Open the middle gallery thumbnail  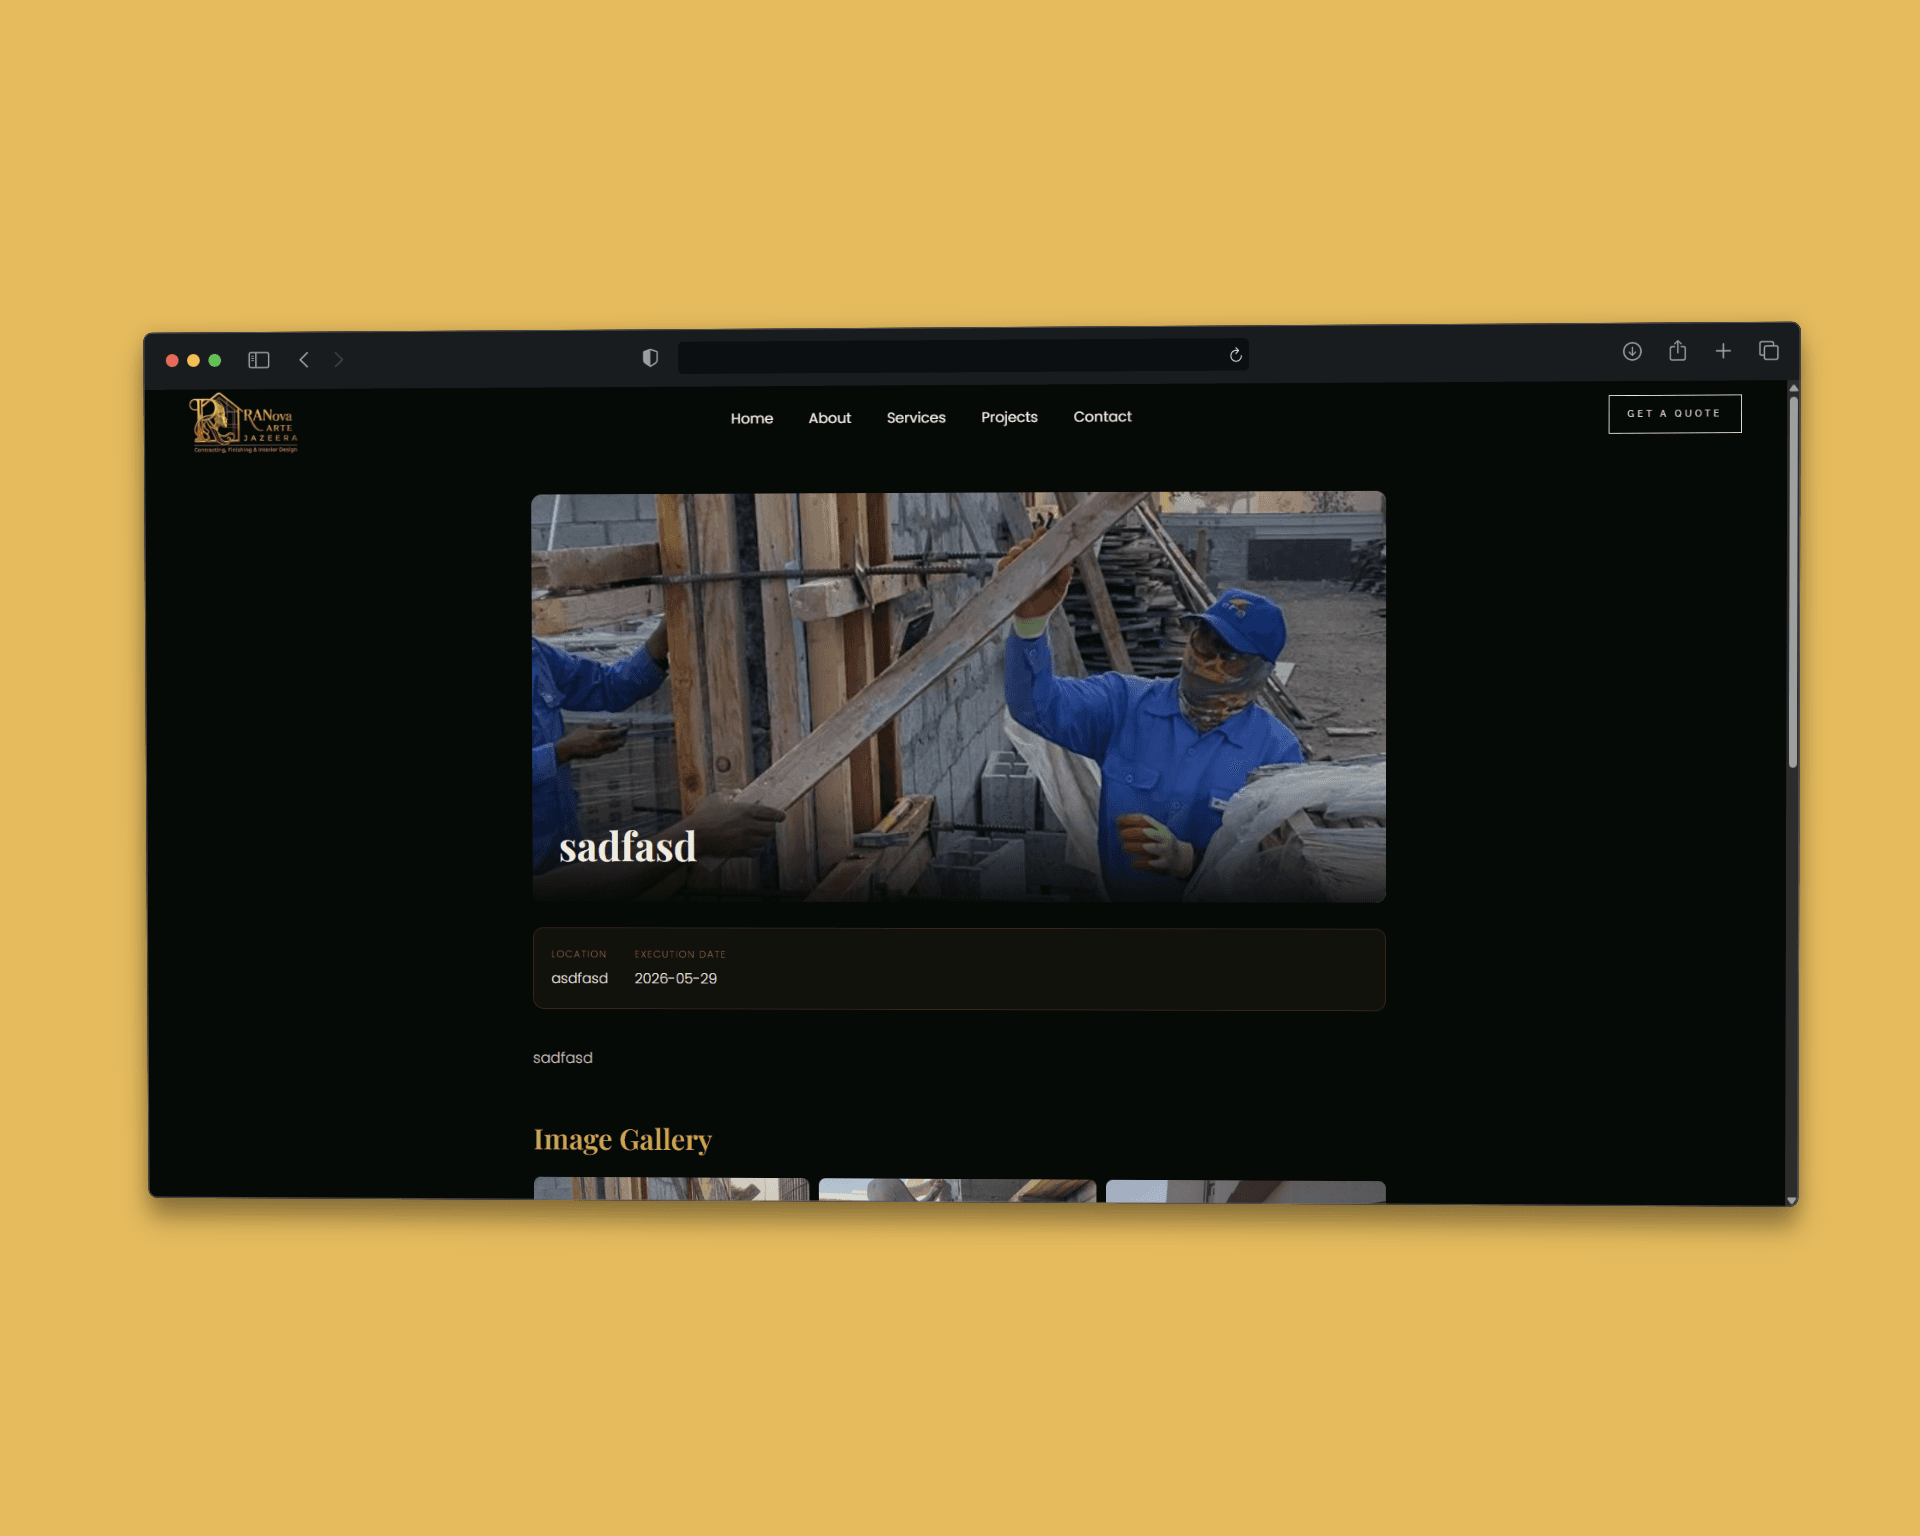click(957, 1190)
